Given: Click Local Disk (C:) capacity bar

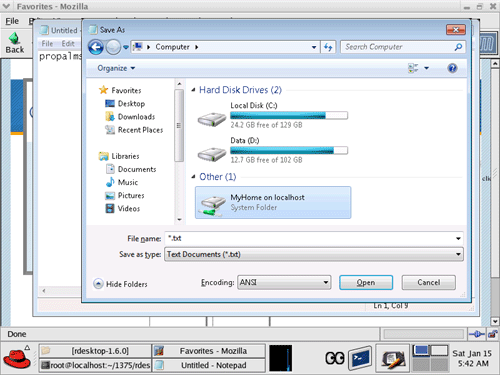Looking at the screenshot, I should click(289, 116).
